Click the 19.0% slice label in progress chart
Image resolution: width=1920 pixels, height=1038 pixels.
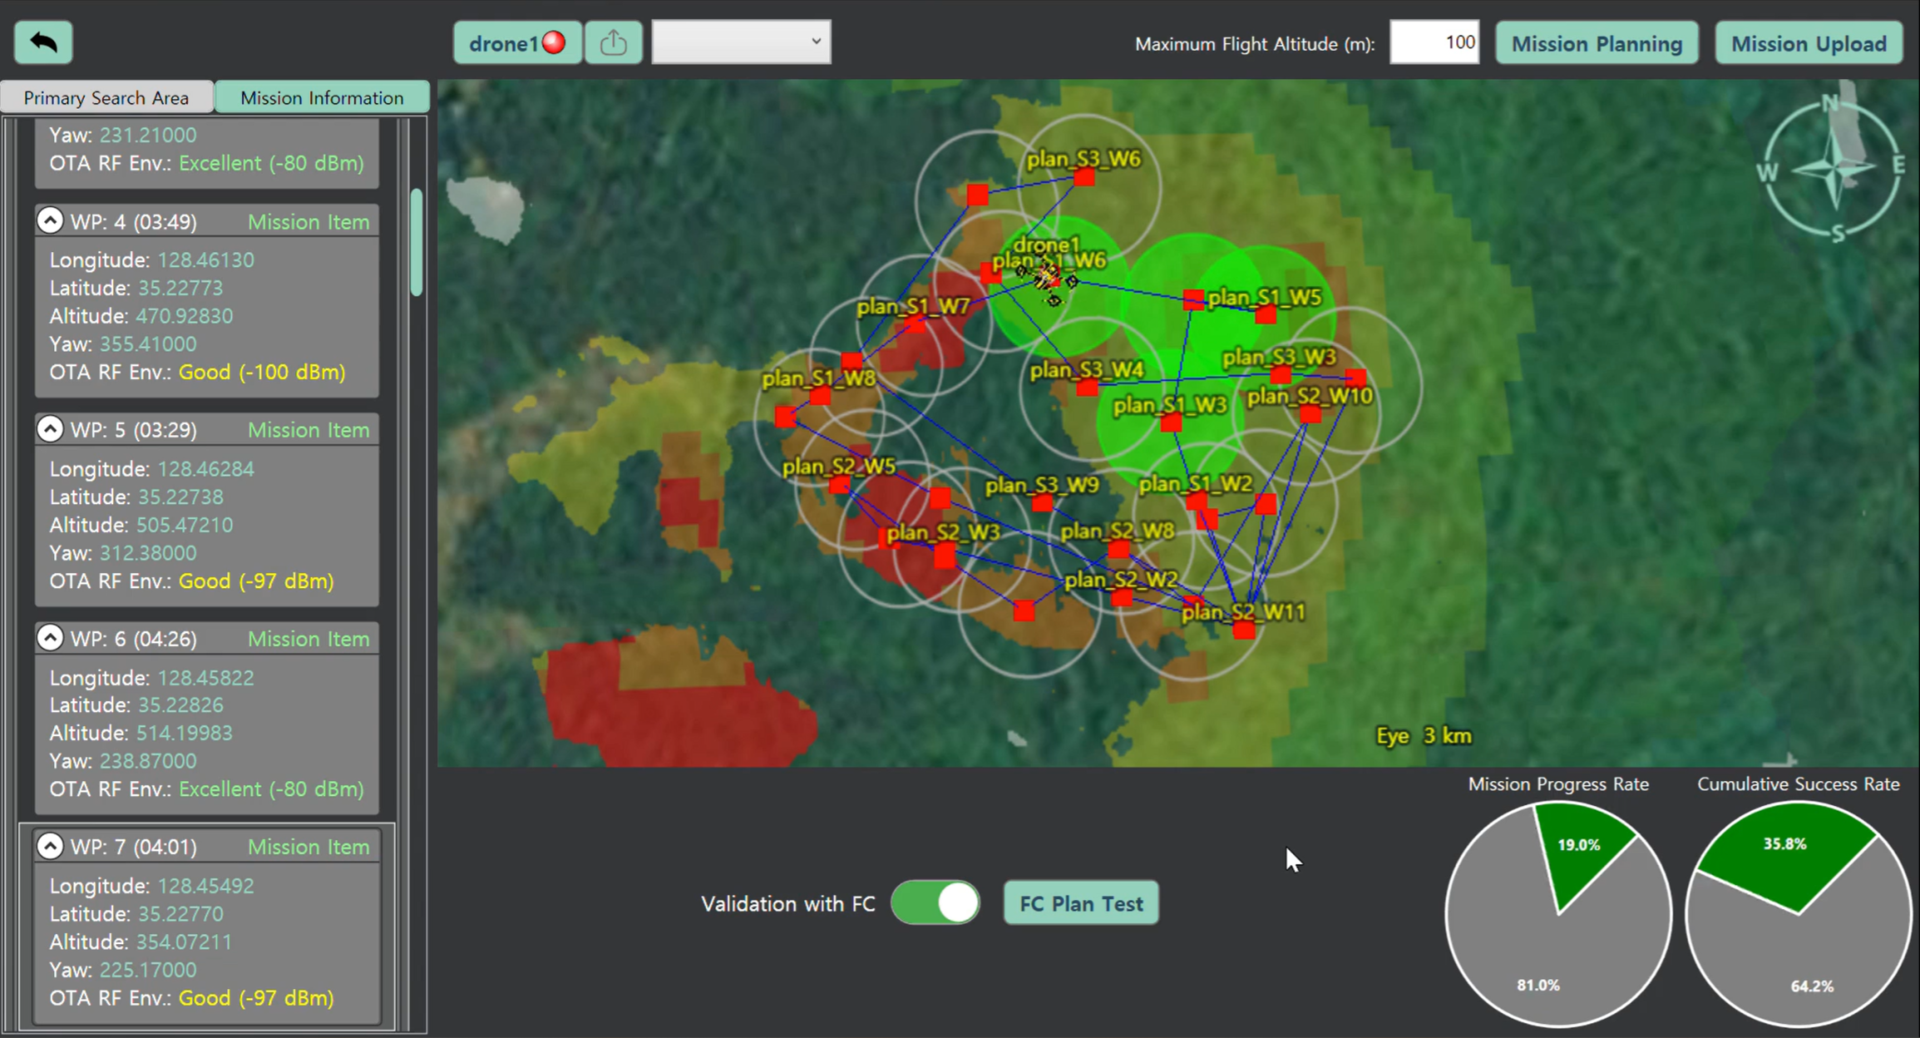coord(1579,845)
